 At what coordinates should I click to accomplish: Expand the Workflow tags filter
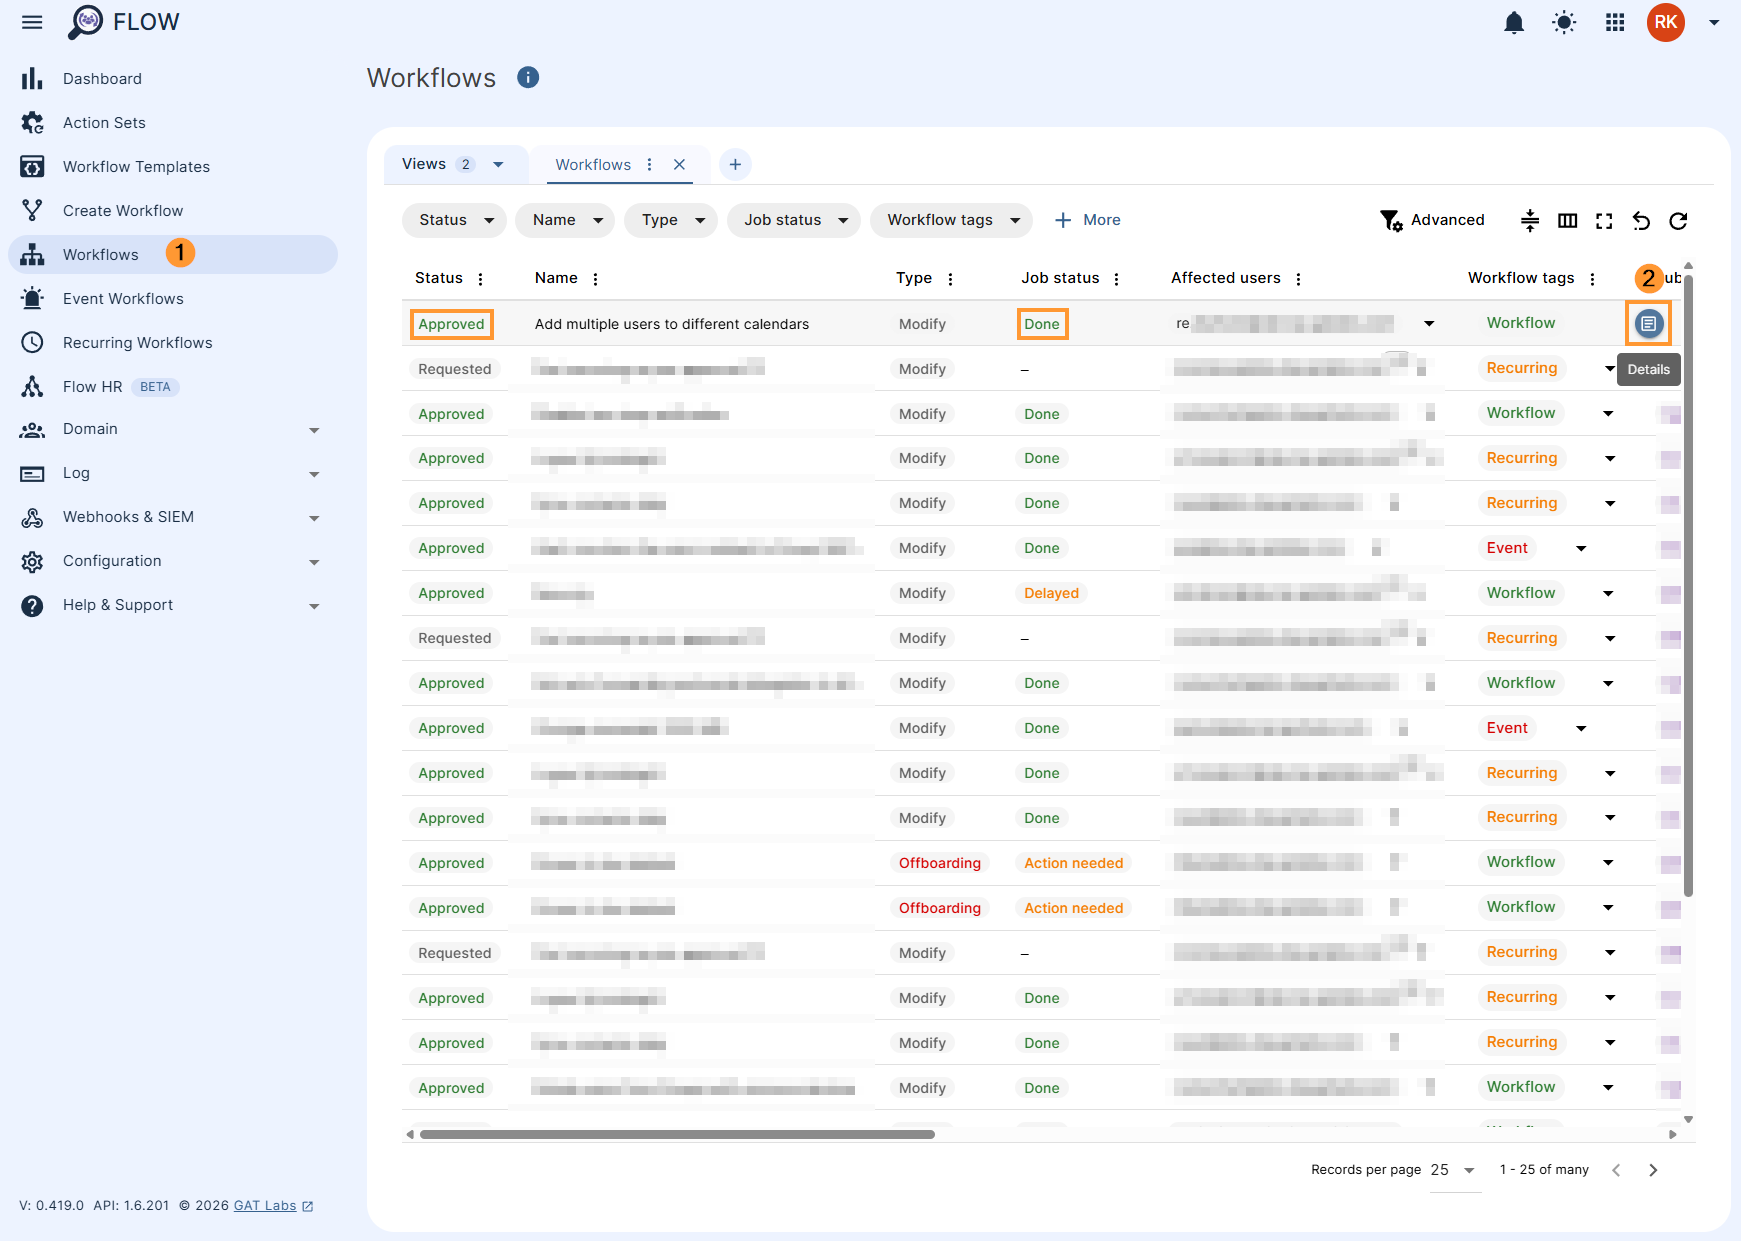[x=950, y=220]
